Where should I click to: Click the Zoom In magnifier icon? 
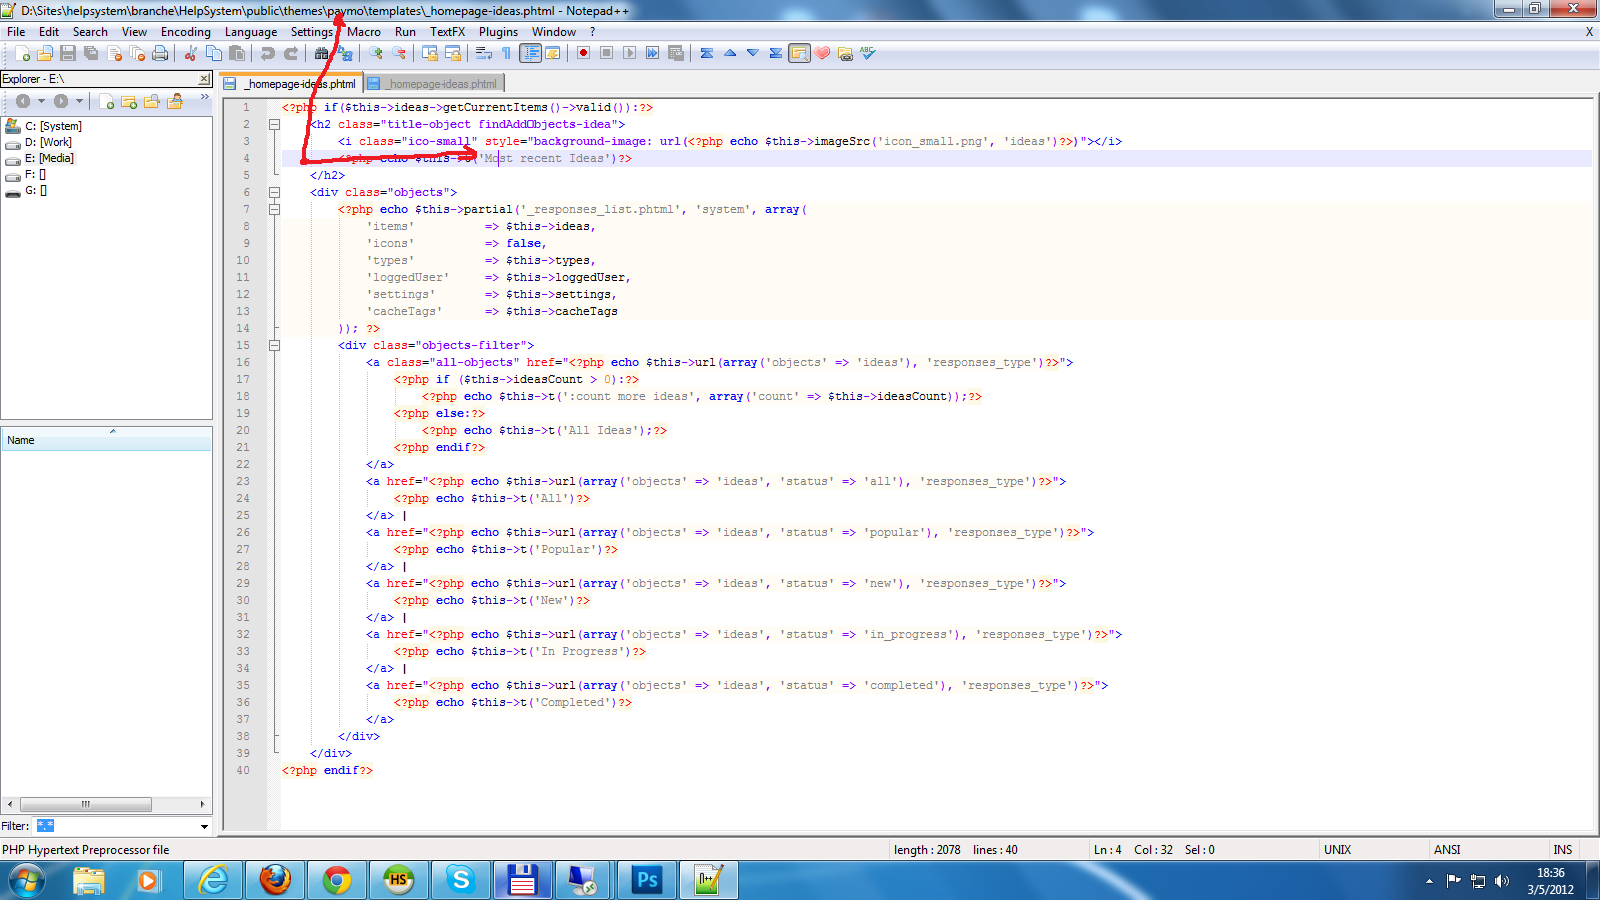coord(376,53)
